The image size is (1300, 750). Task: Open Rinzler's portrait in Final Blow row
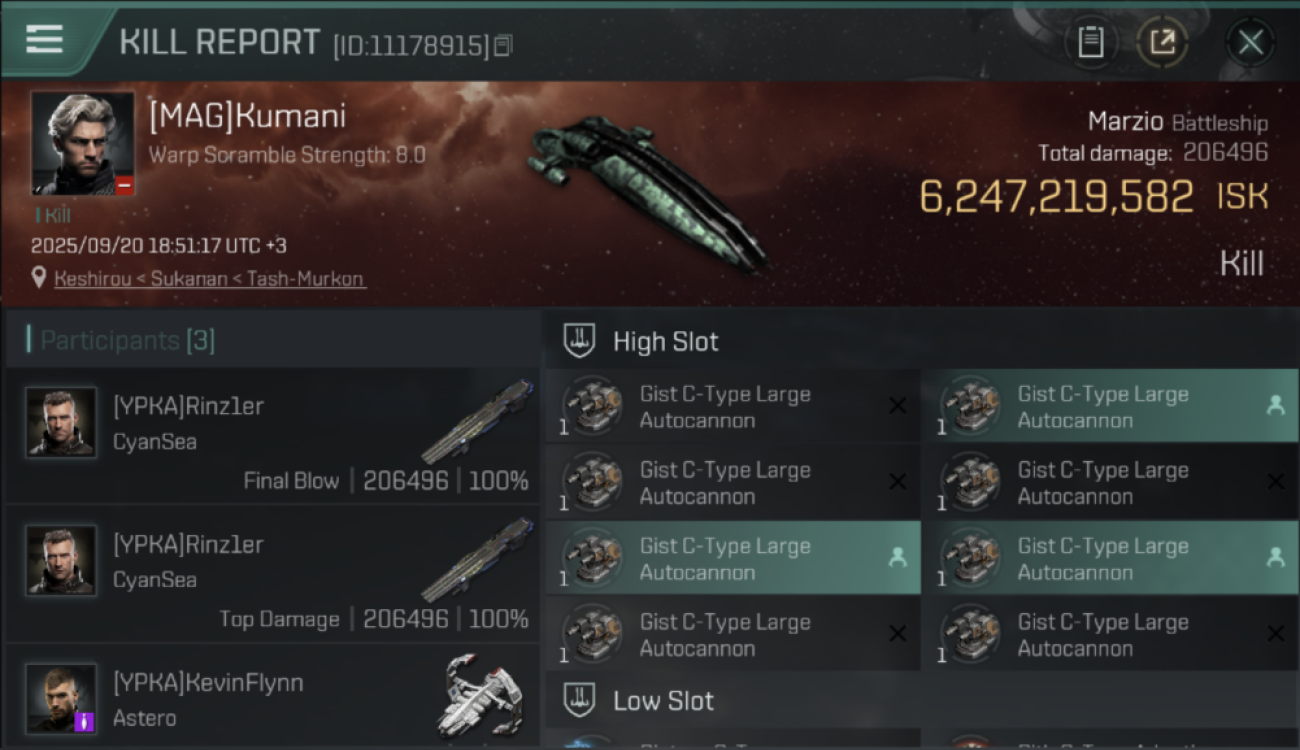tap(61, 422)
